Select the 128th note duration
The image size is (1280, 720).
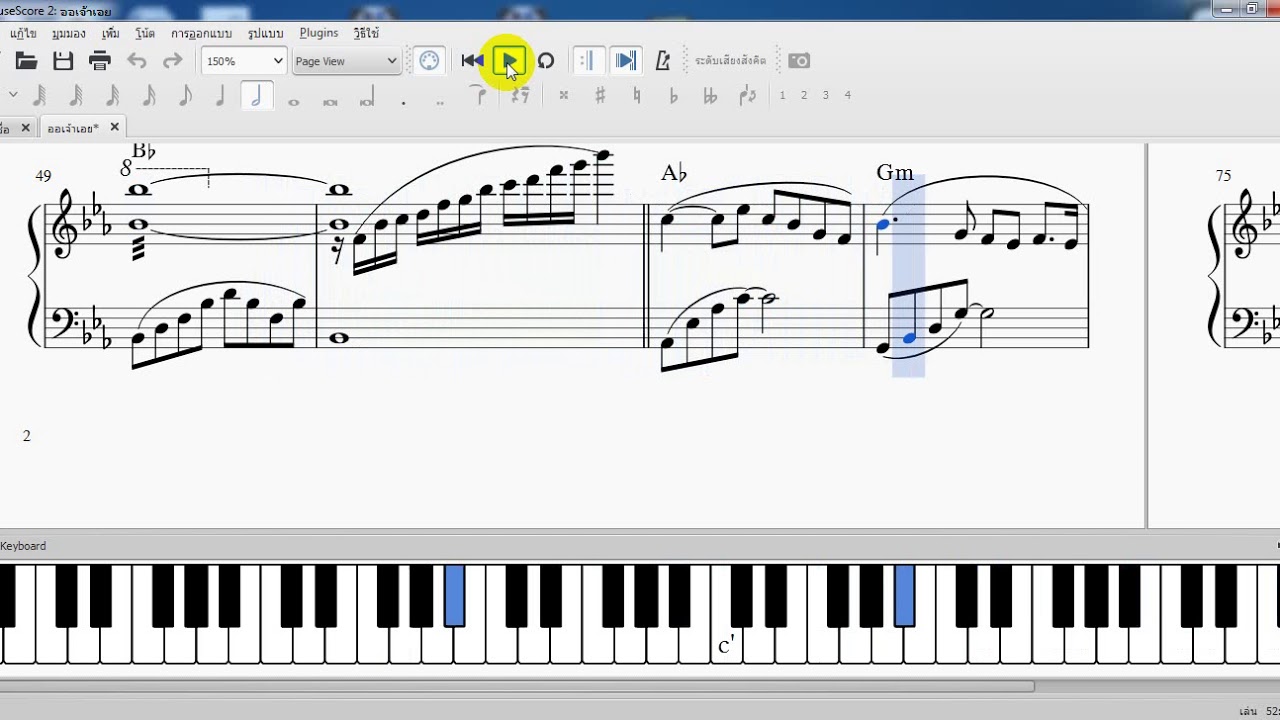(x=40, y=96)
